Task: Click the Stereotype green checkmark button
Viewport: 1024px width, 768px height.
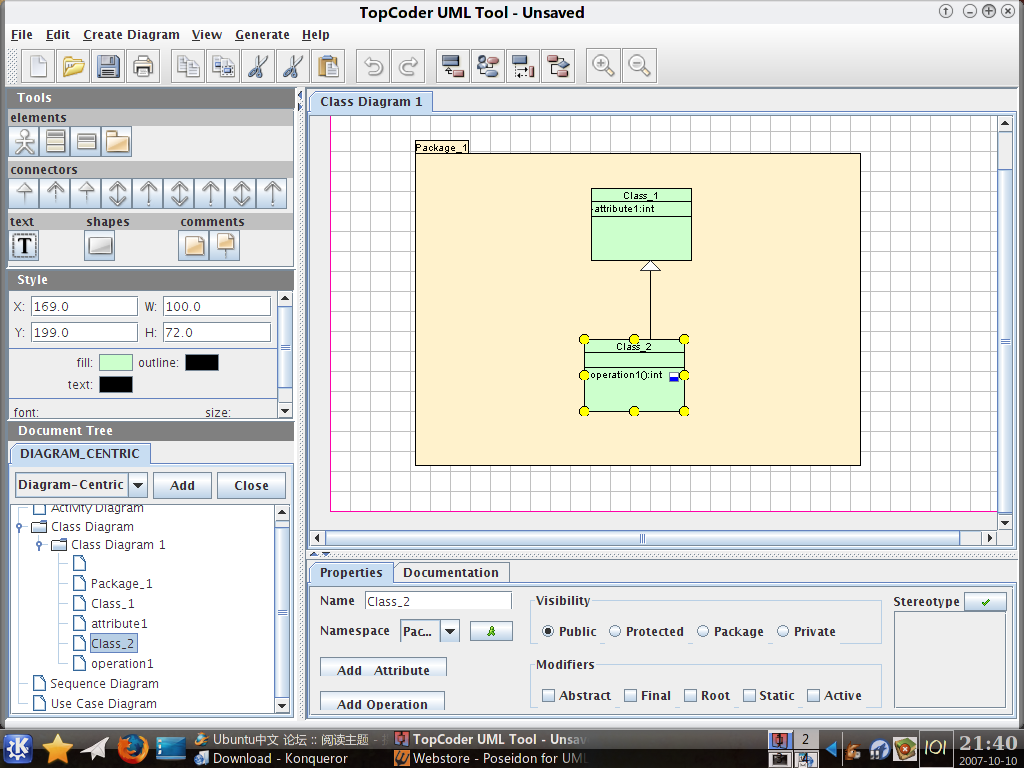Action: [985, 601]
